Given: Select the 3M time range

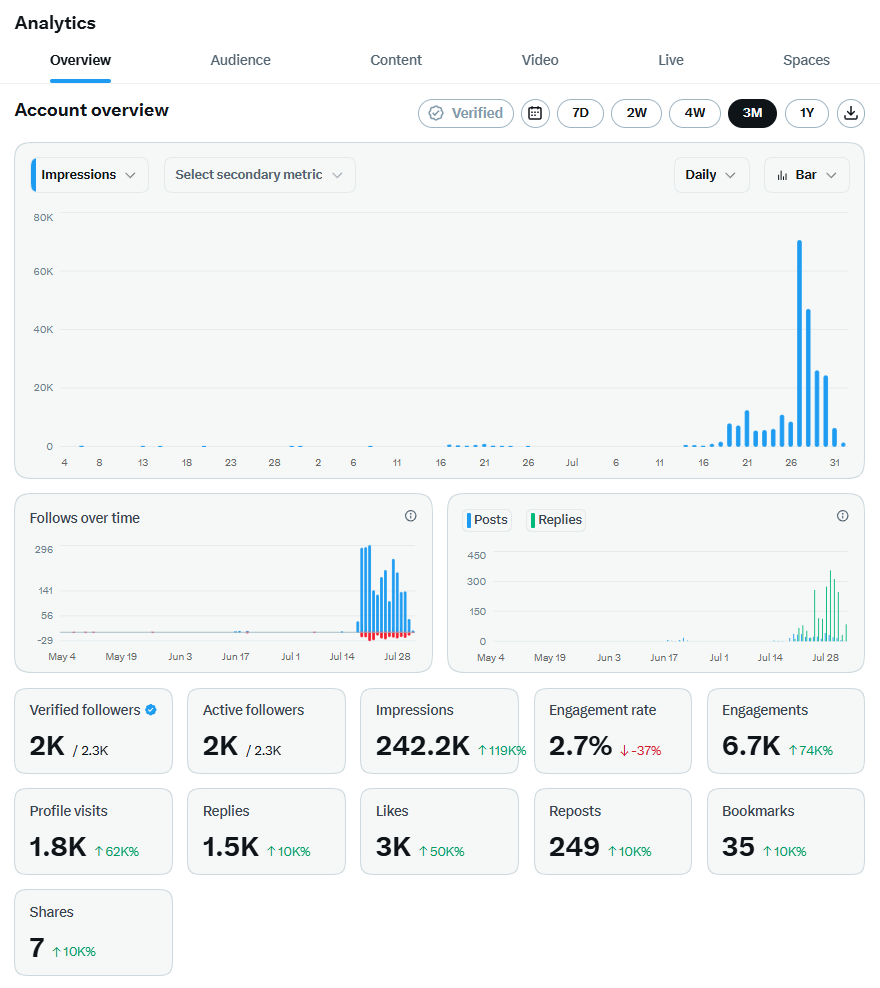Looking at the screenshot, I should click(752, 113).
